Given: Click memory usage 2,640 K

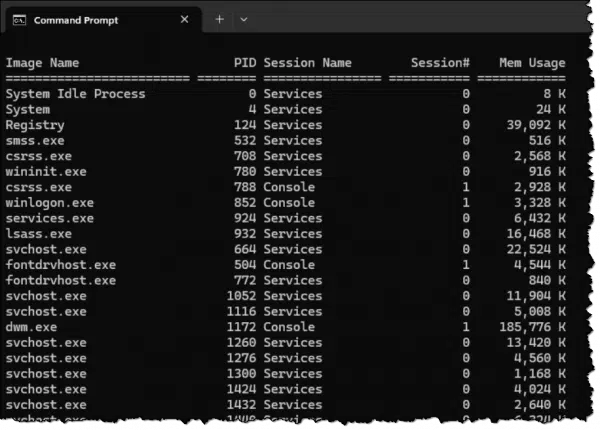Looking at the screenshot, I should [x=540, y=405].
